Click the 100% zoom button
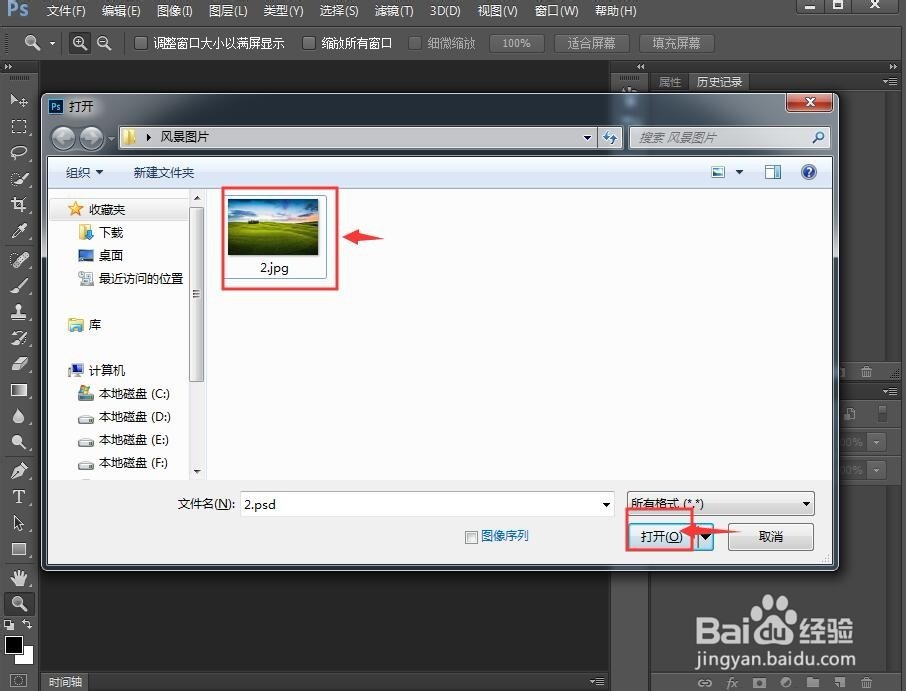The image size is (906, 691). (517, 43)
